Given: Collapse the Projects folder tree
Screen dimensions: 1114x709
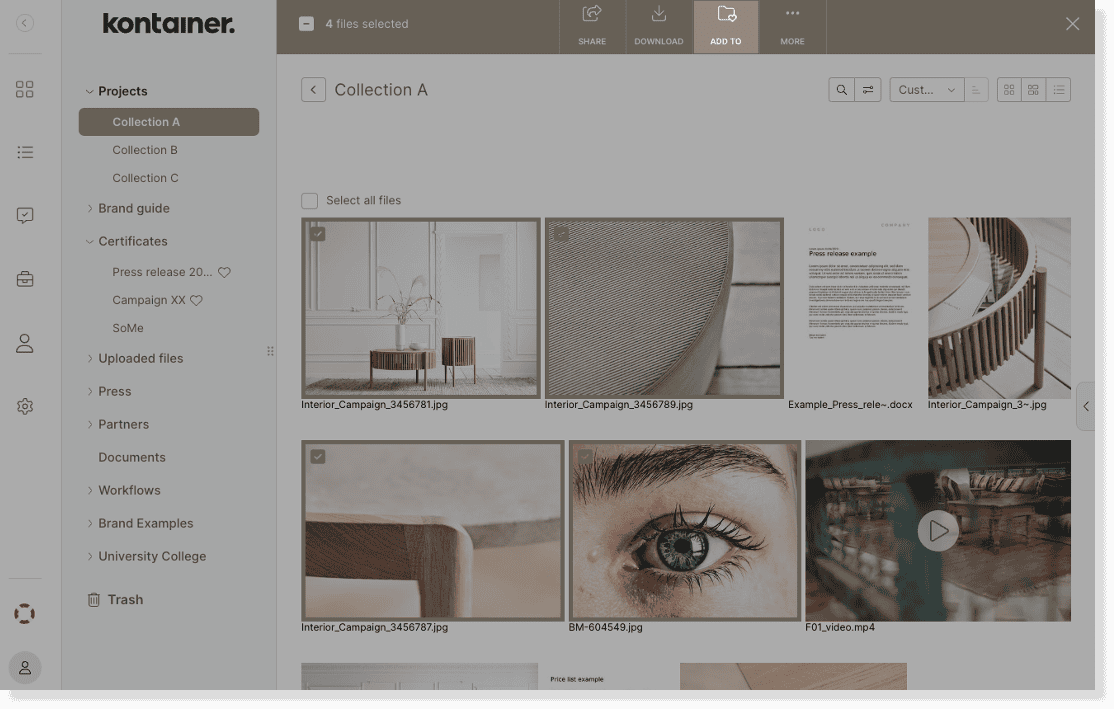Looking at the screenshot, I should point(90,92).
